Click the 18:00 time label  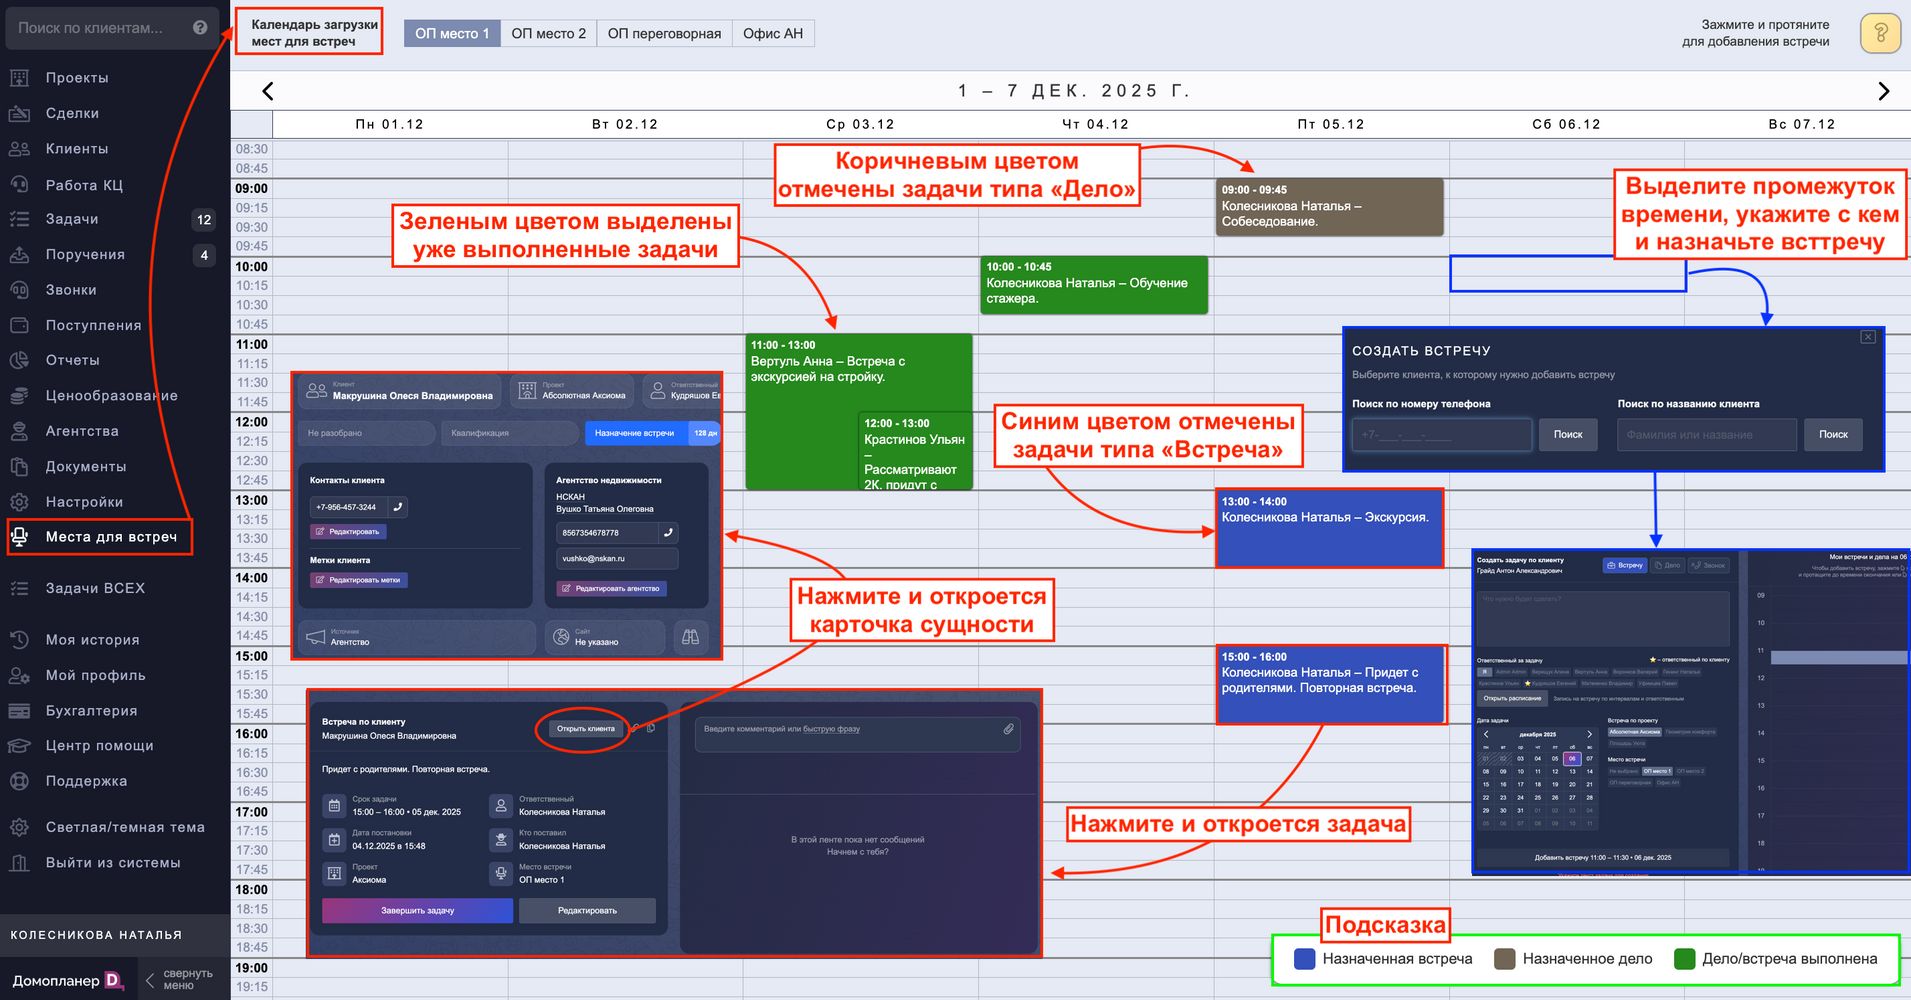pyautogui.click(x=252, y=890)
